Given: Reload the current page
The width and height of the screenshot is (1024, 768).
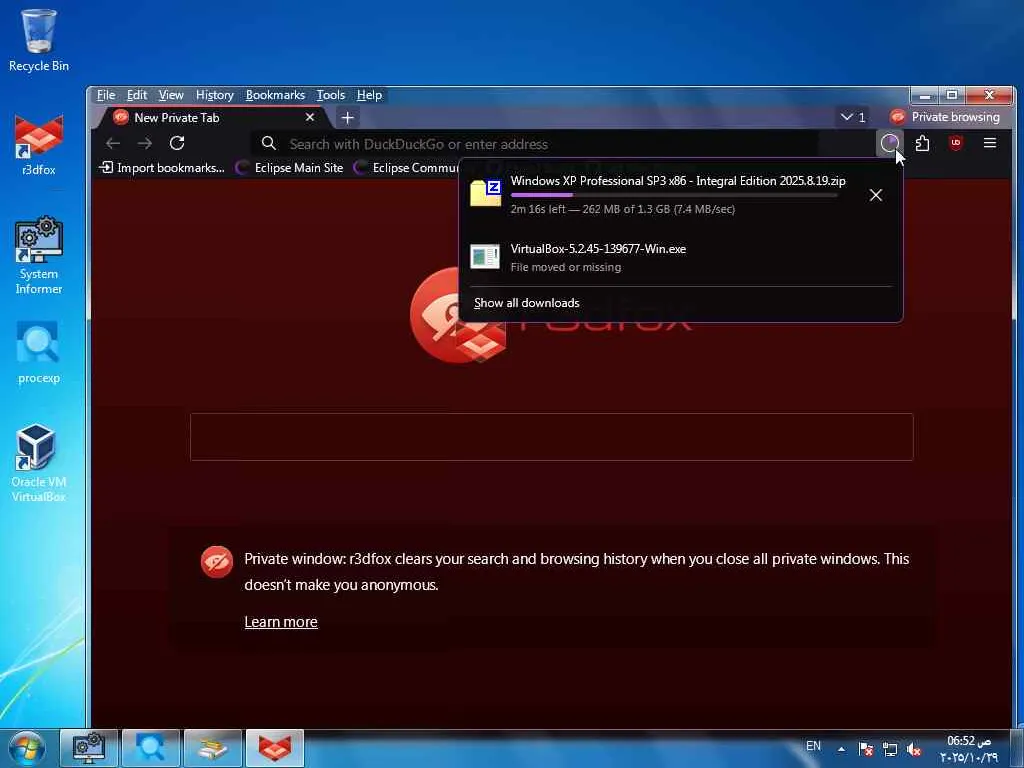Looking at the screenshot, I should [x=177, y=143].
